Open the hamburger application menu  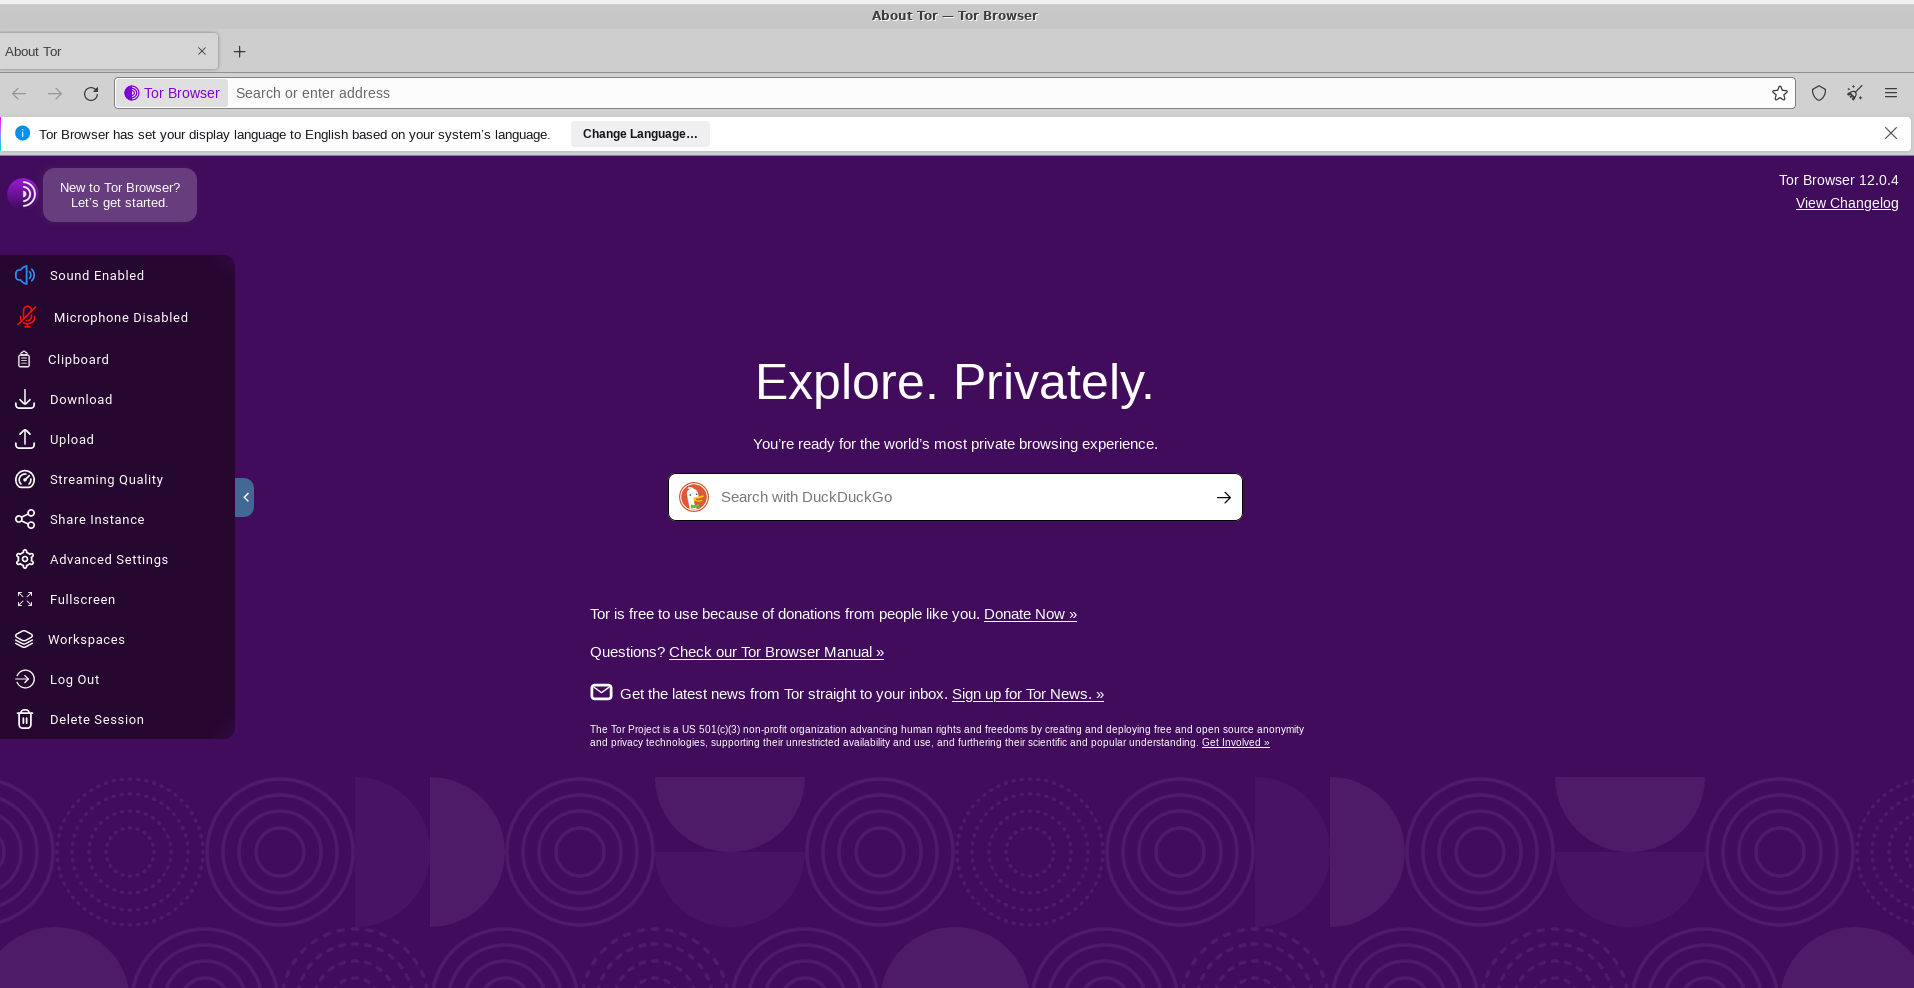click(x=1890, y=93)
